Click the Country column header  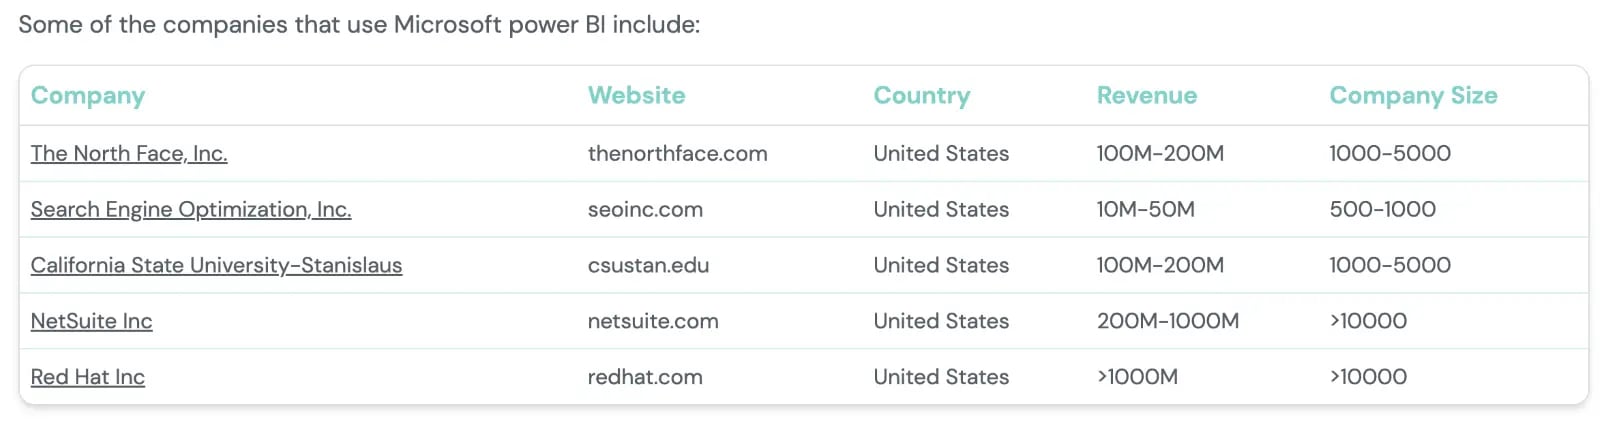pos(922,96)
